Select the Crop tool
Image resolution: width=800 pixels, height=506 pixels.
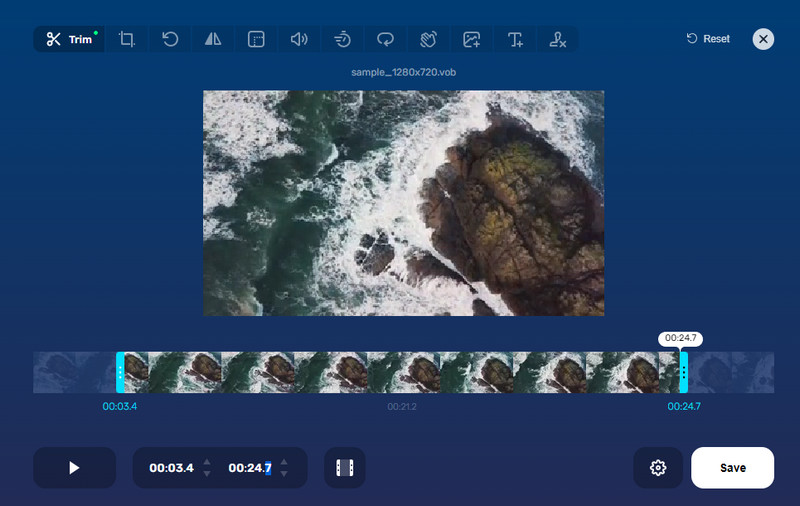tap(127, 39)
